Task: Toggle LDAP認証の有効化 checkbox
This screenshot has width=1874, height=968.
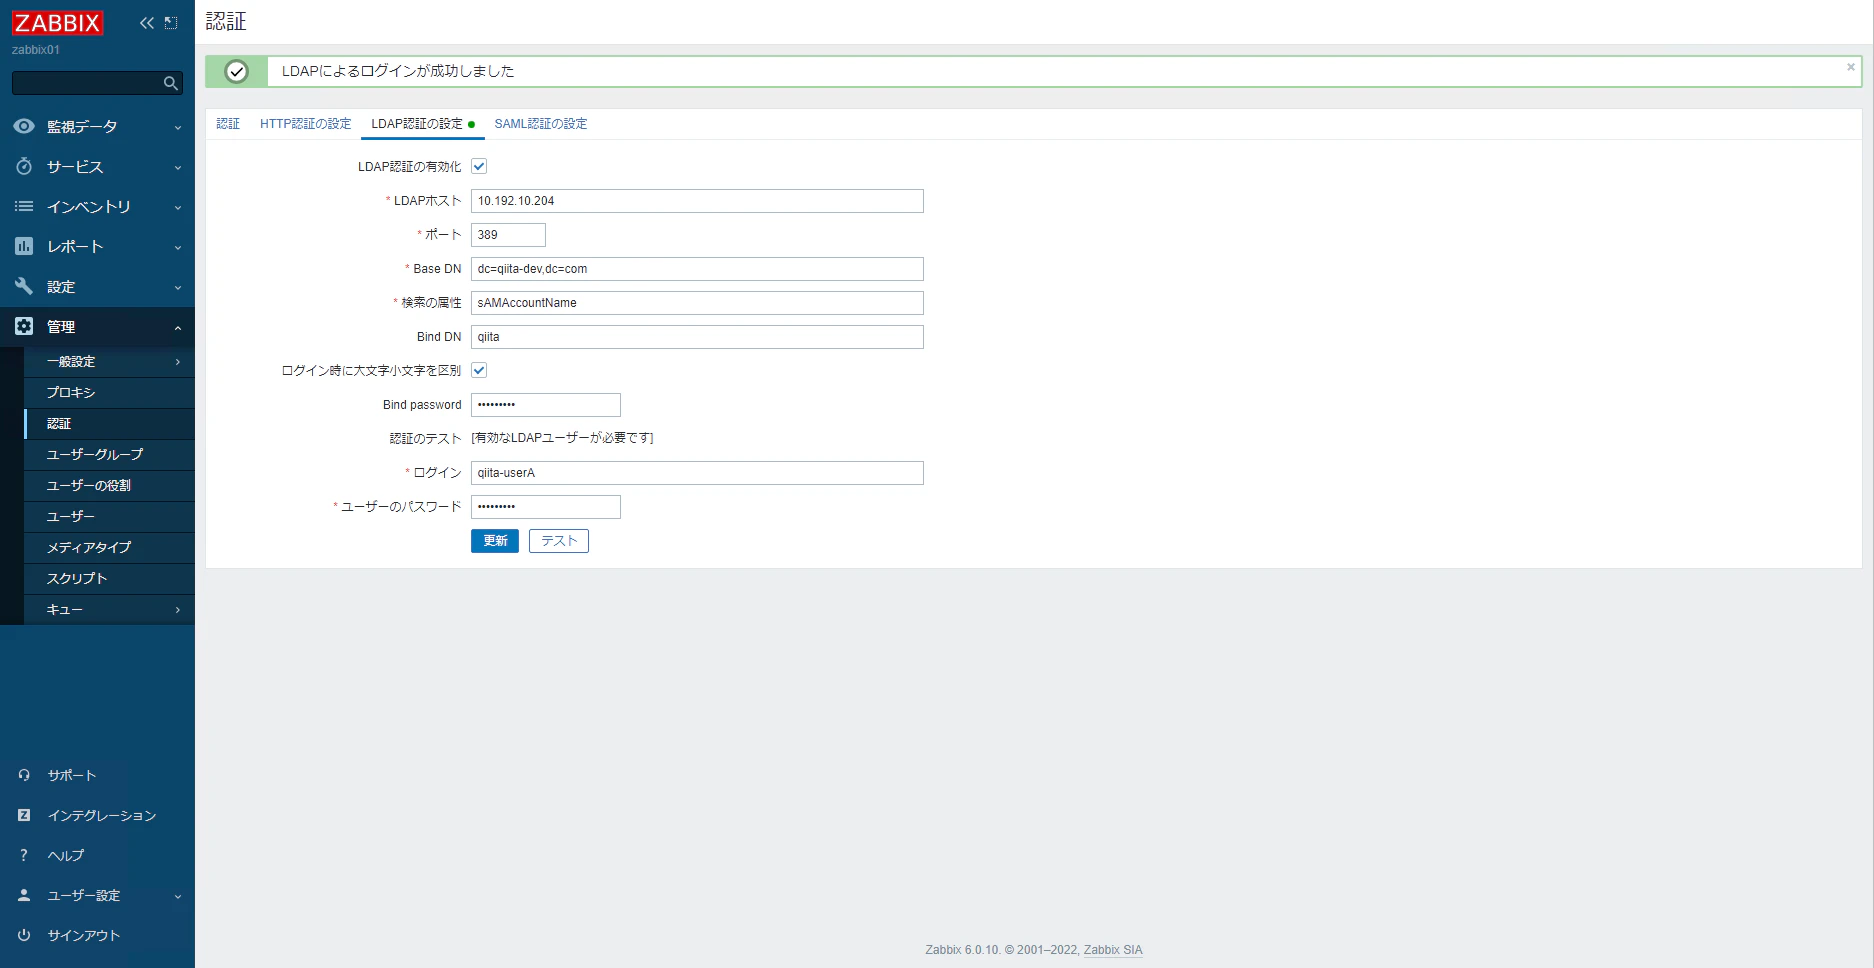Action: (x=479, y=166)
